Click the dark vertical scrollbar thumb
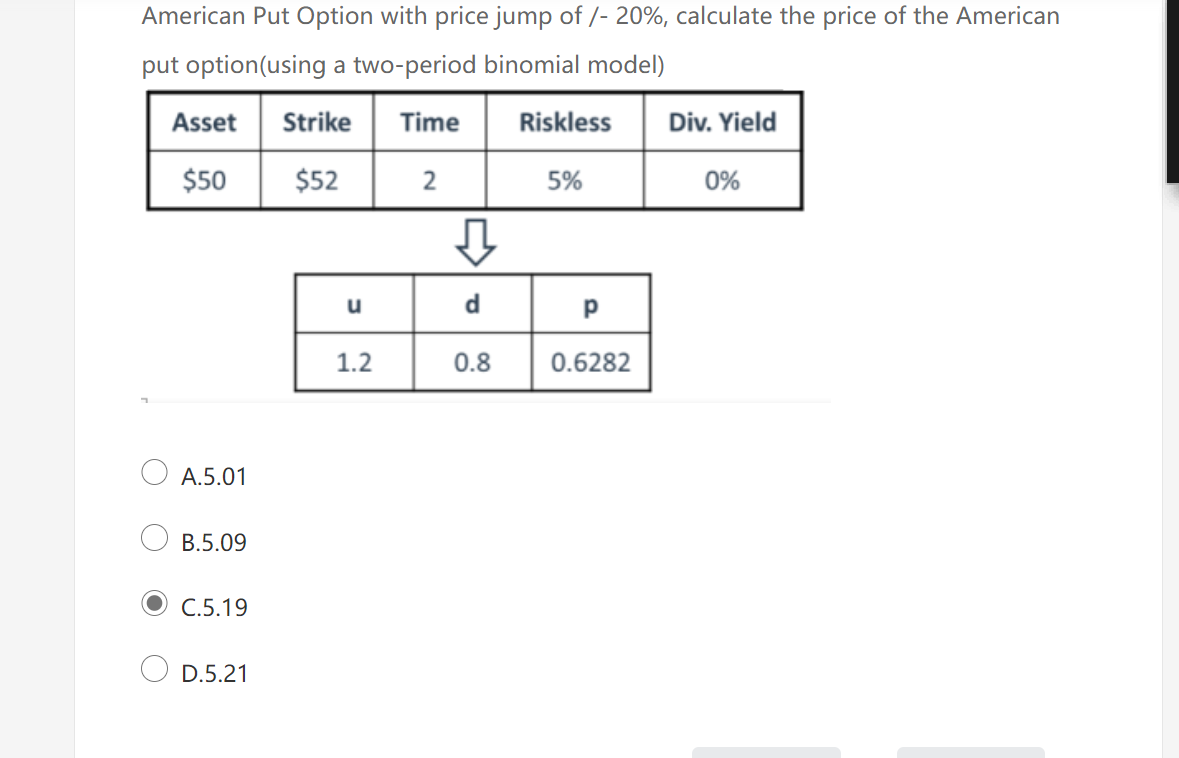The height and width of the screenshot is (758, 1179). (x=1172, y=90)
